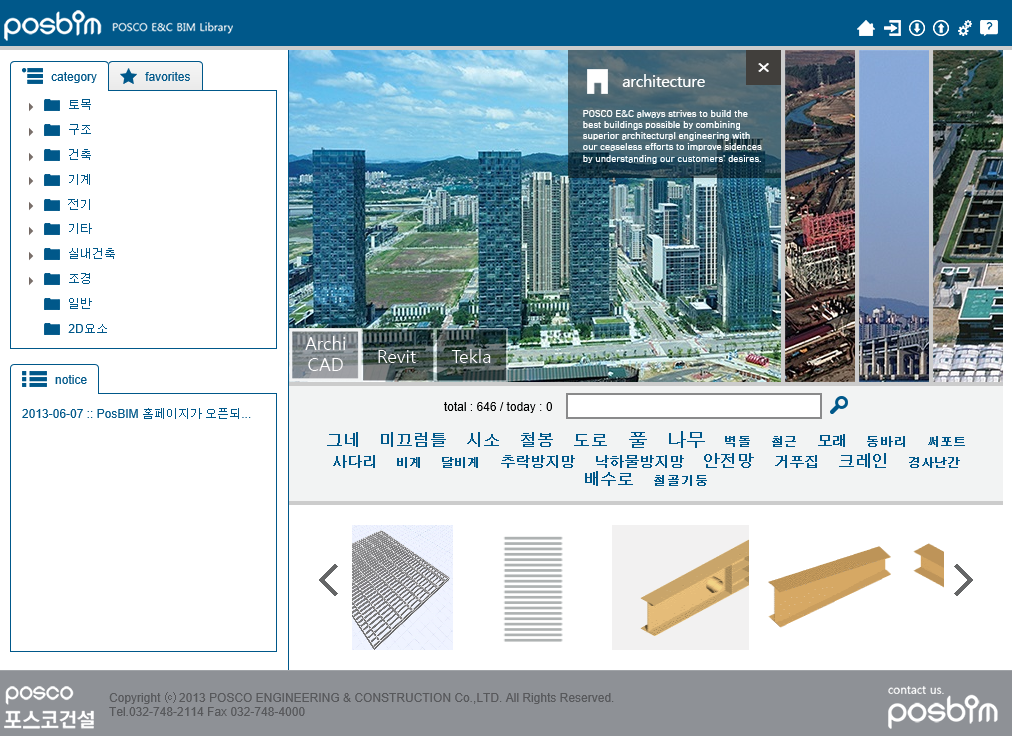Close the architecture info overlay
This screenshot has height=736, width=1012.
(x=764, y=68)
